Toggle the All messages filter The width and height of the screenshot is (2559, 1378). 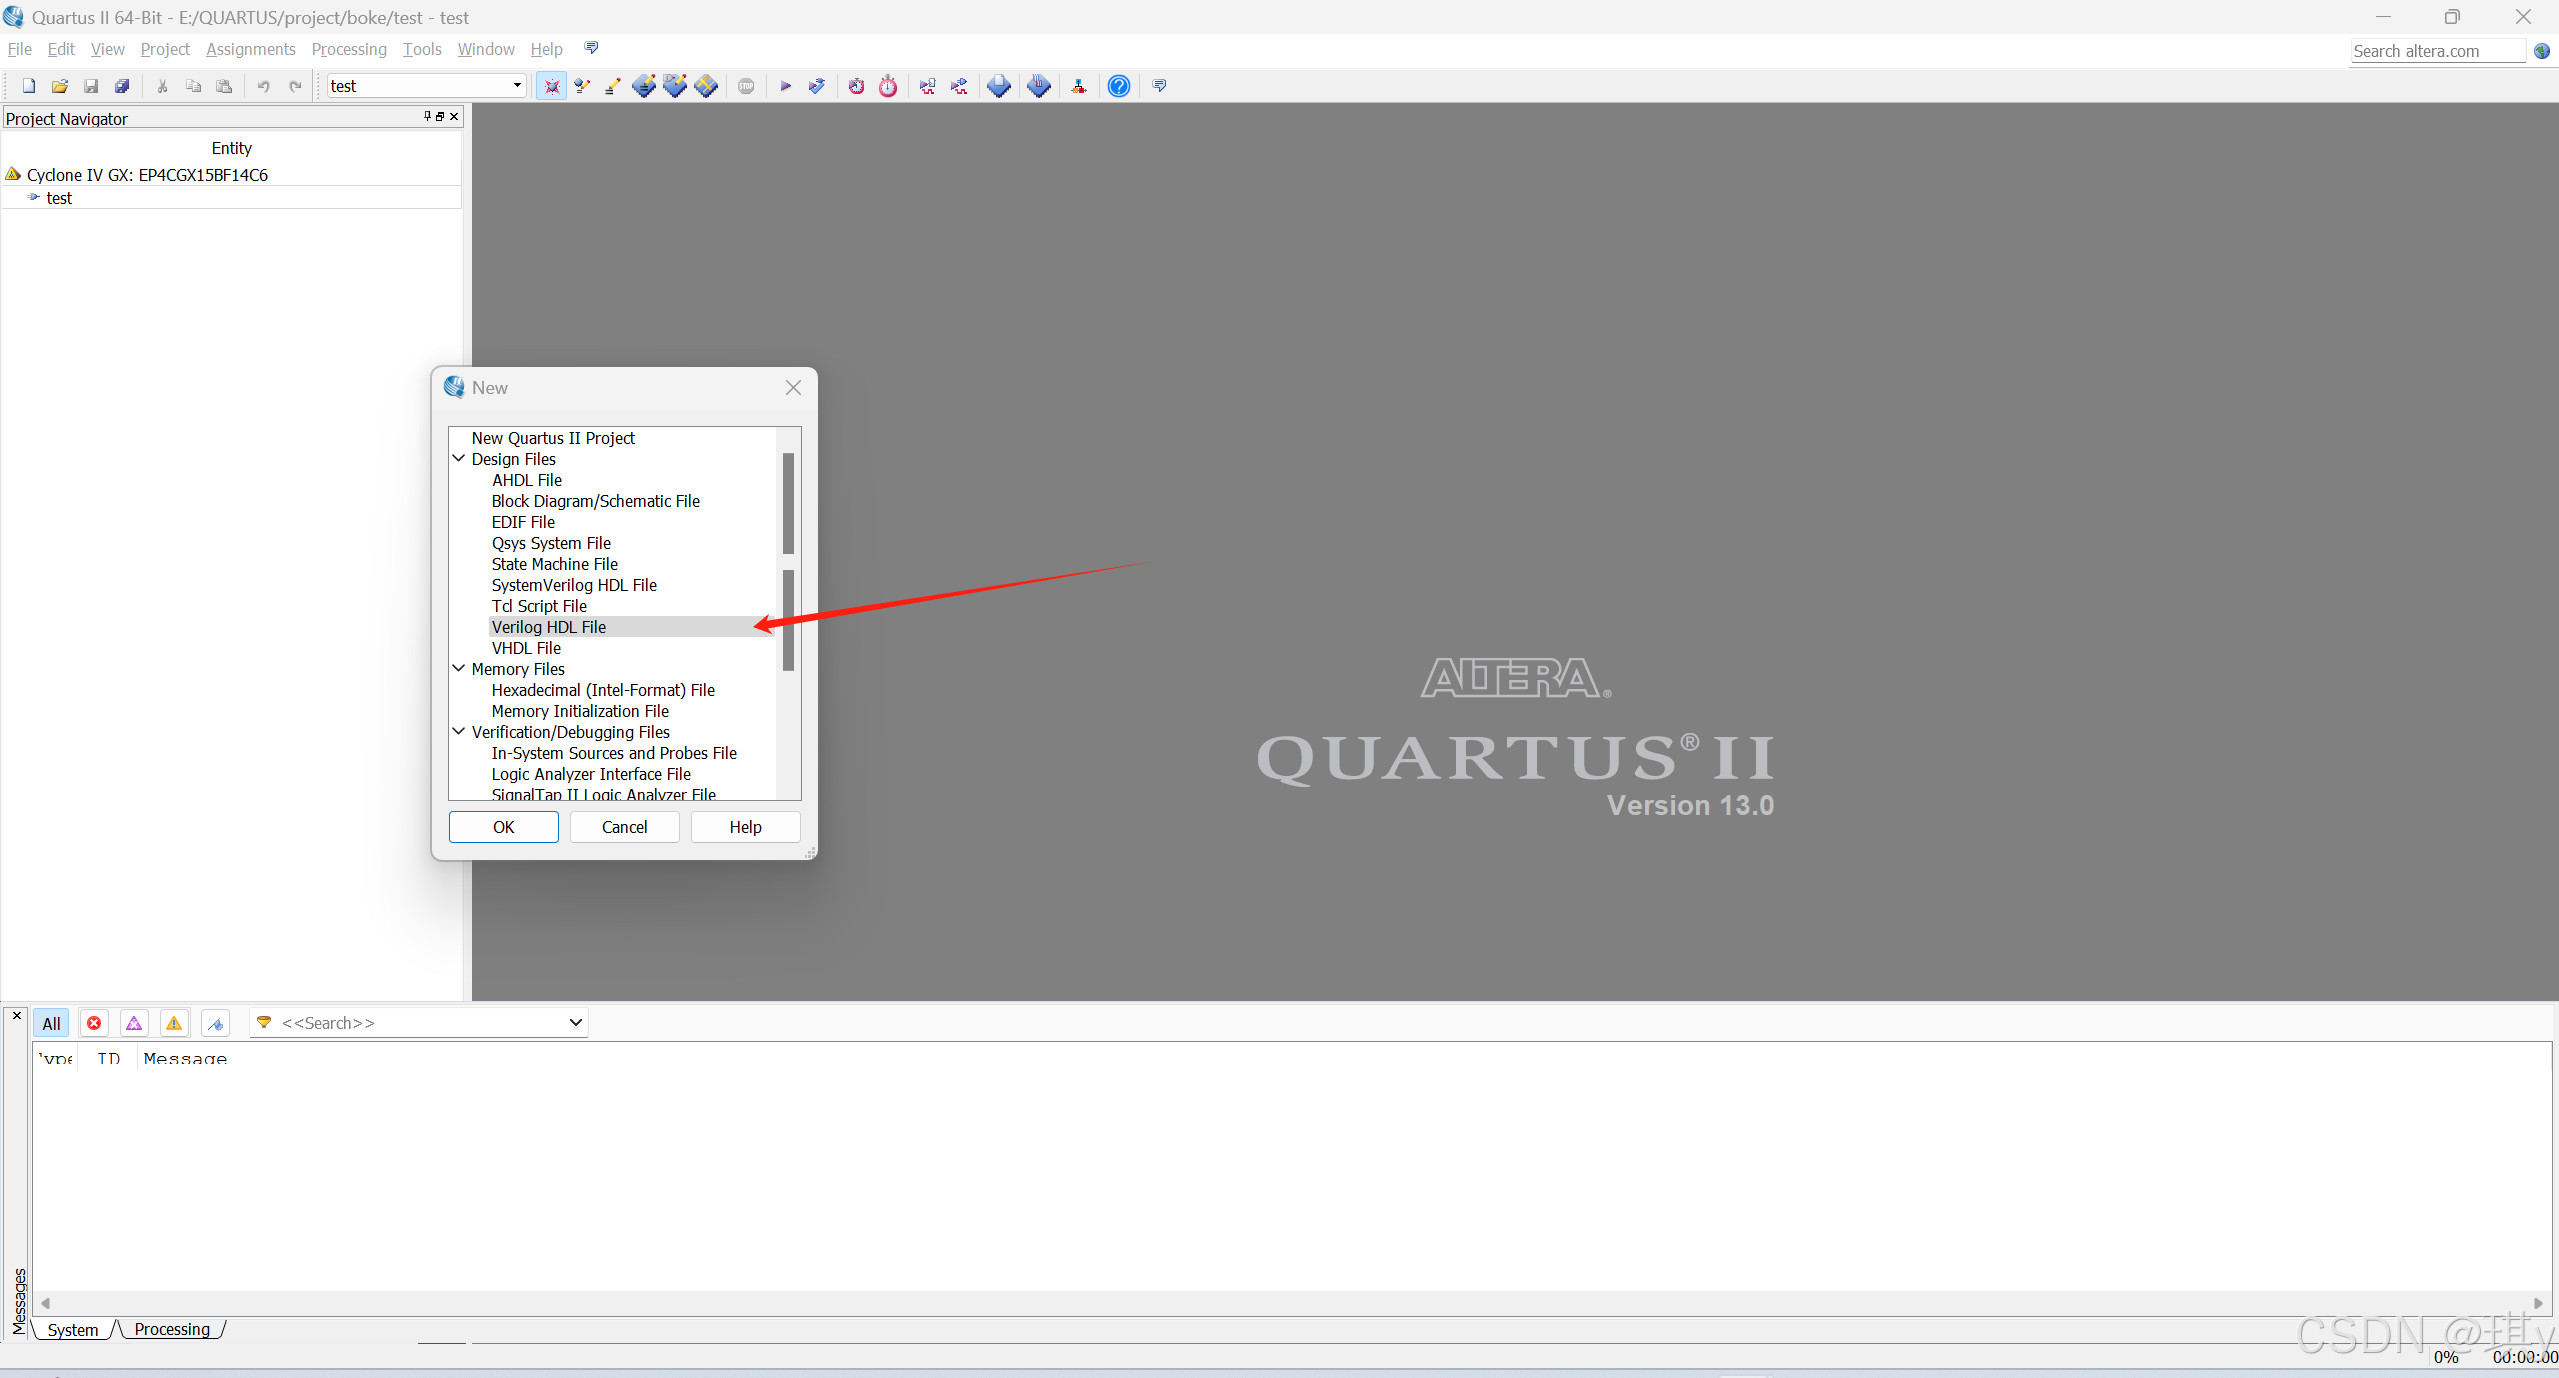(x=52, y=1023)
